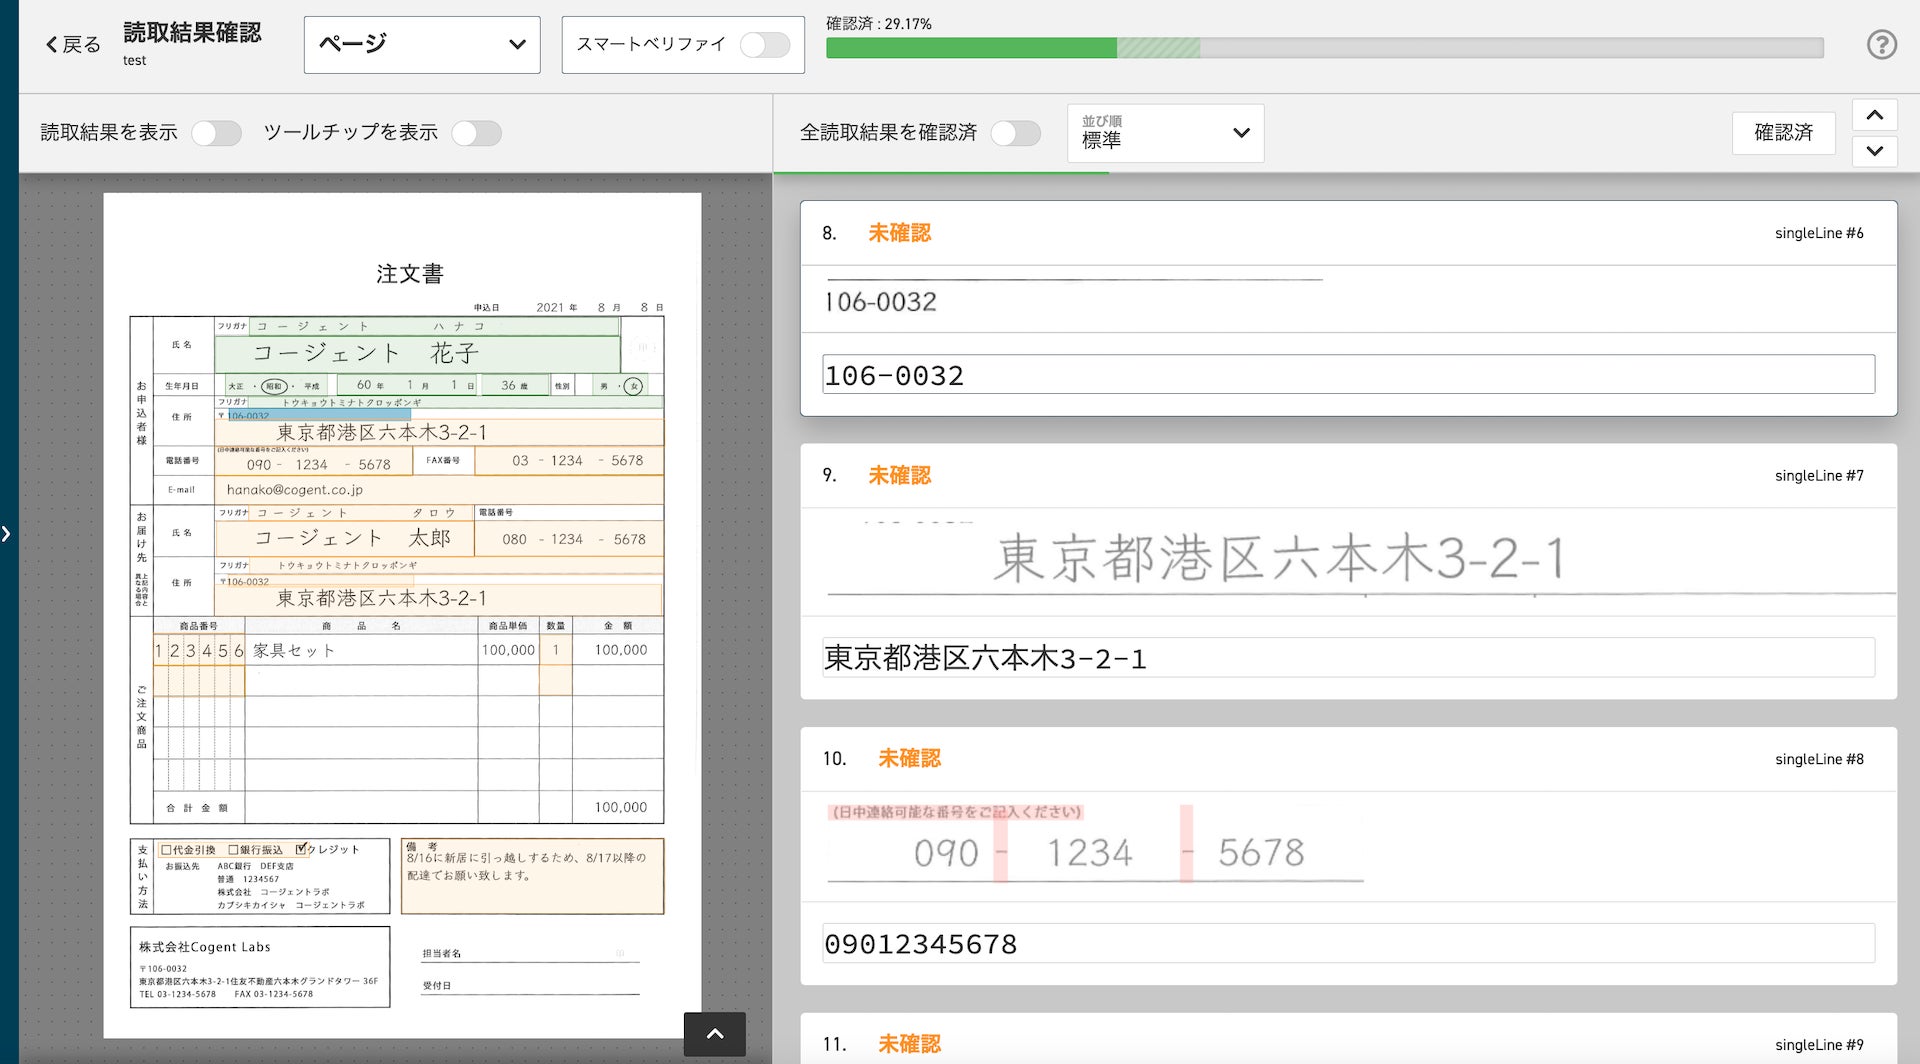
Task: Click the 注文書 title in the document
Action: [410, 274]
